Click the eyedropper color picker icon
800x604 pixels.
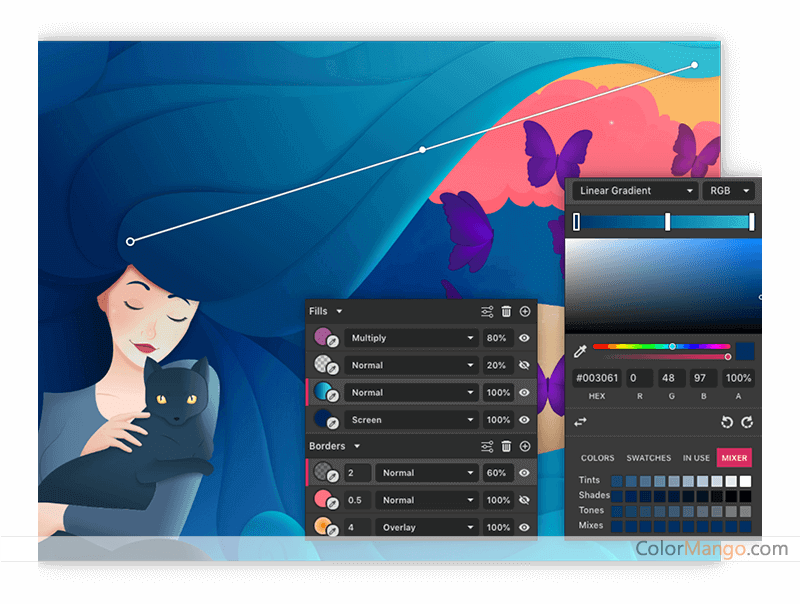tap(579, 352)
